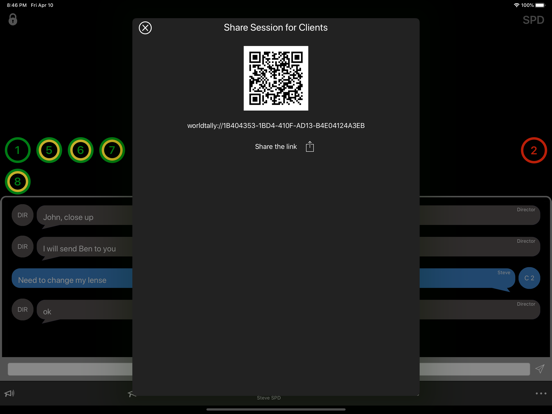This screenshot has width=552, height=414.
Task: Send message with the paper plane icon
Action: (540, 369)
